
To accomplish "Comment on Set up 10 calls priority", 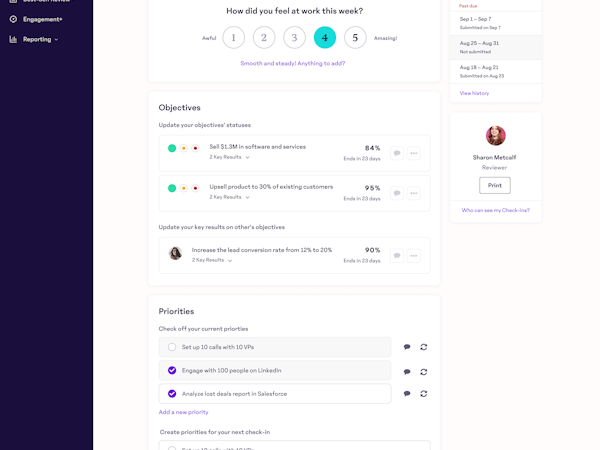I will click(407, 347).
